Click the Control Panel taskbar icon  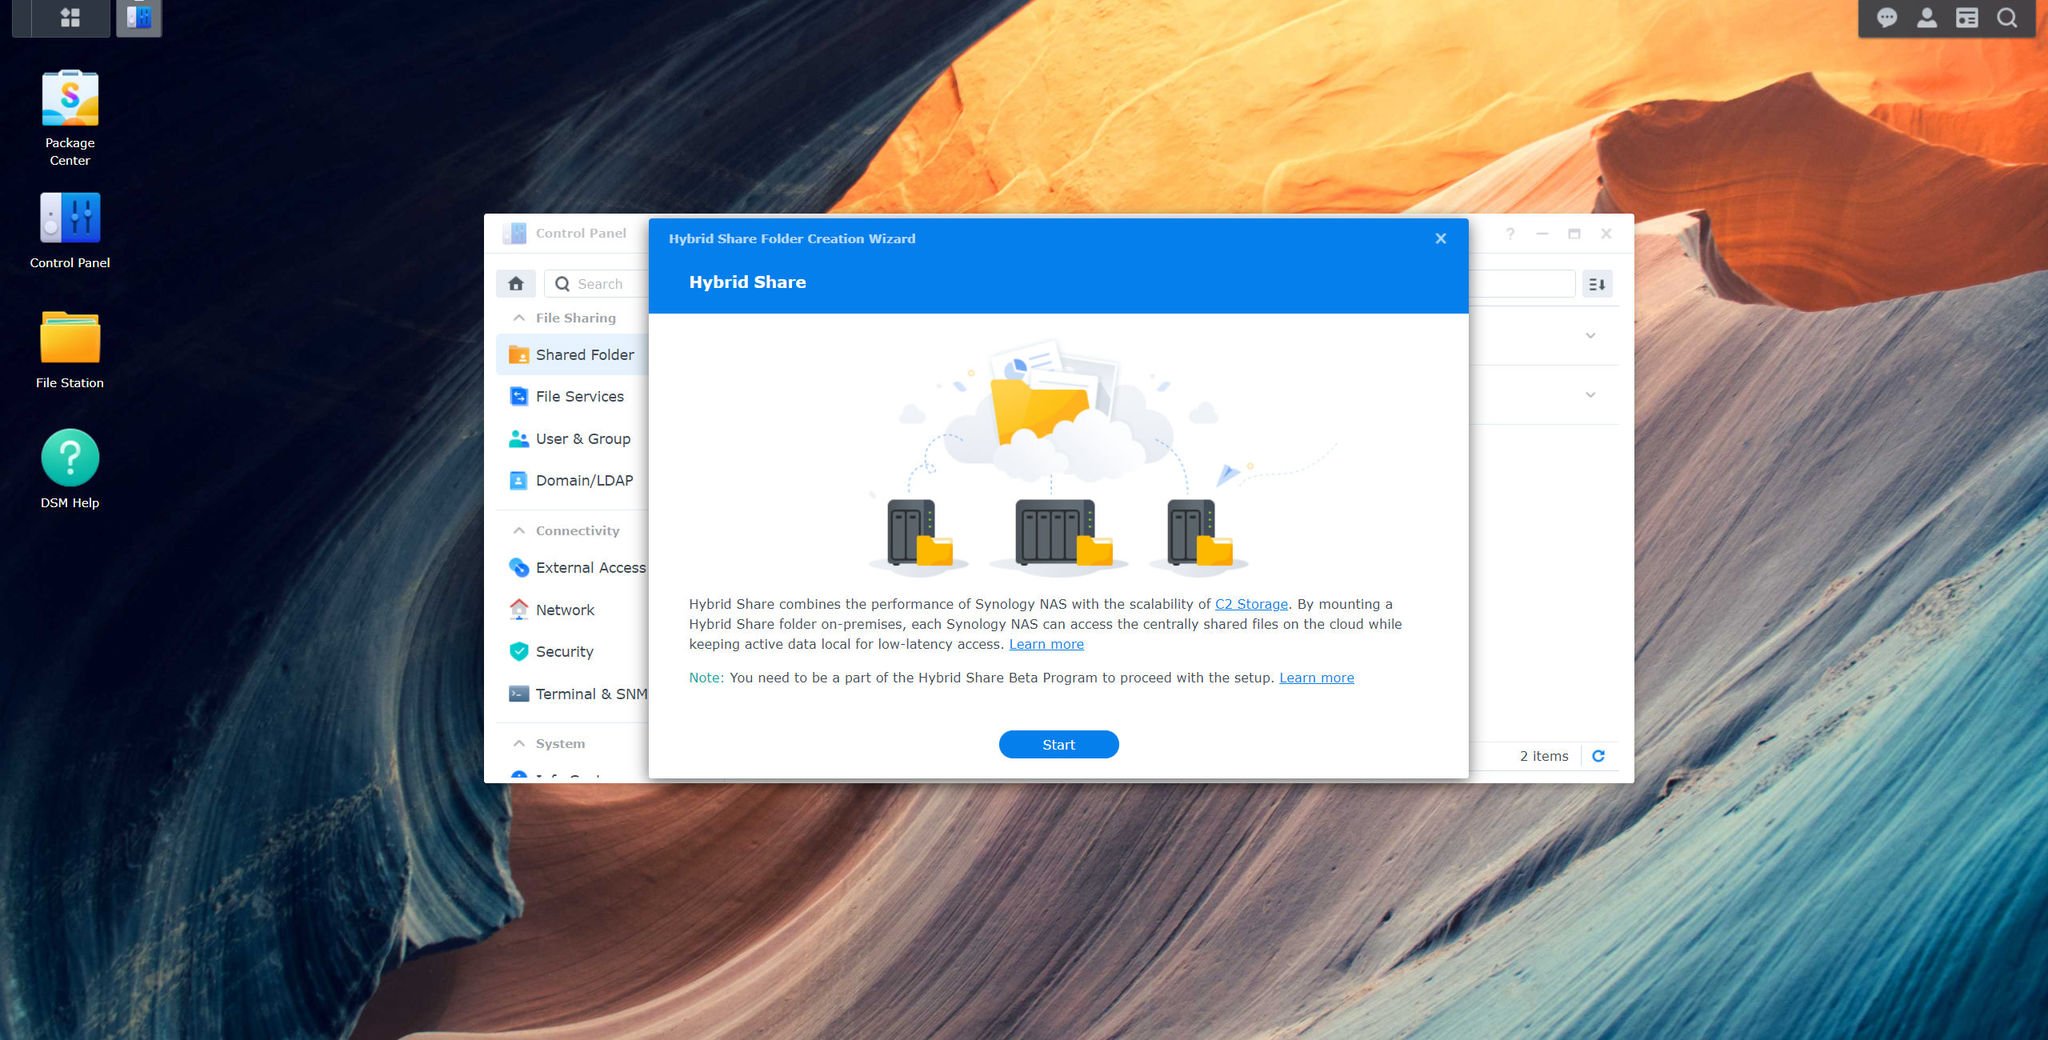coord(139,17)
